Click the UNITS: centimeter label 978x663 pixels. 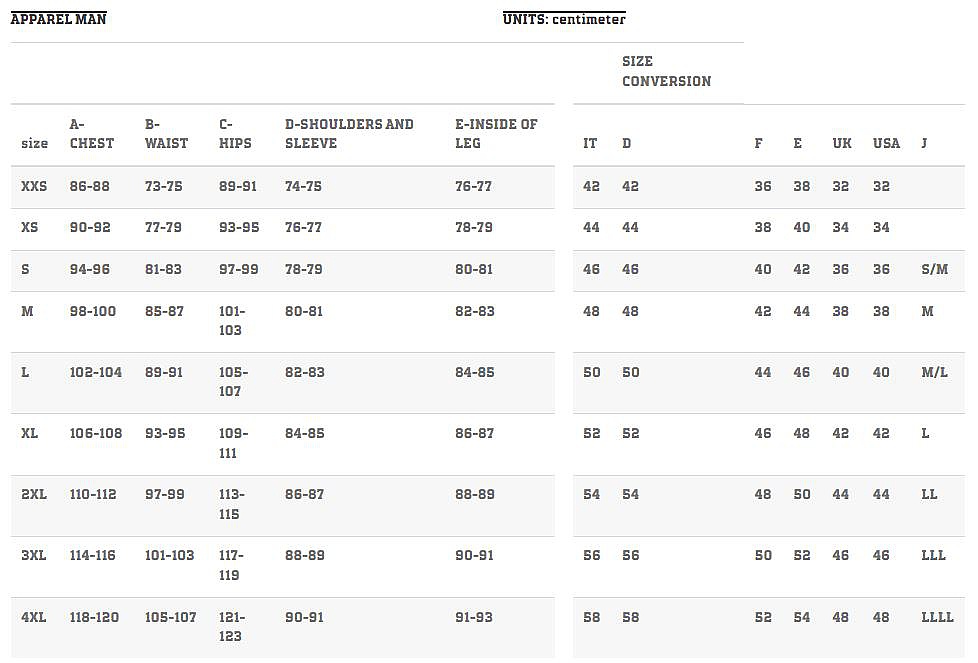pos(564,19)
